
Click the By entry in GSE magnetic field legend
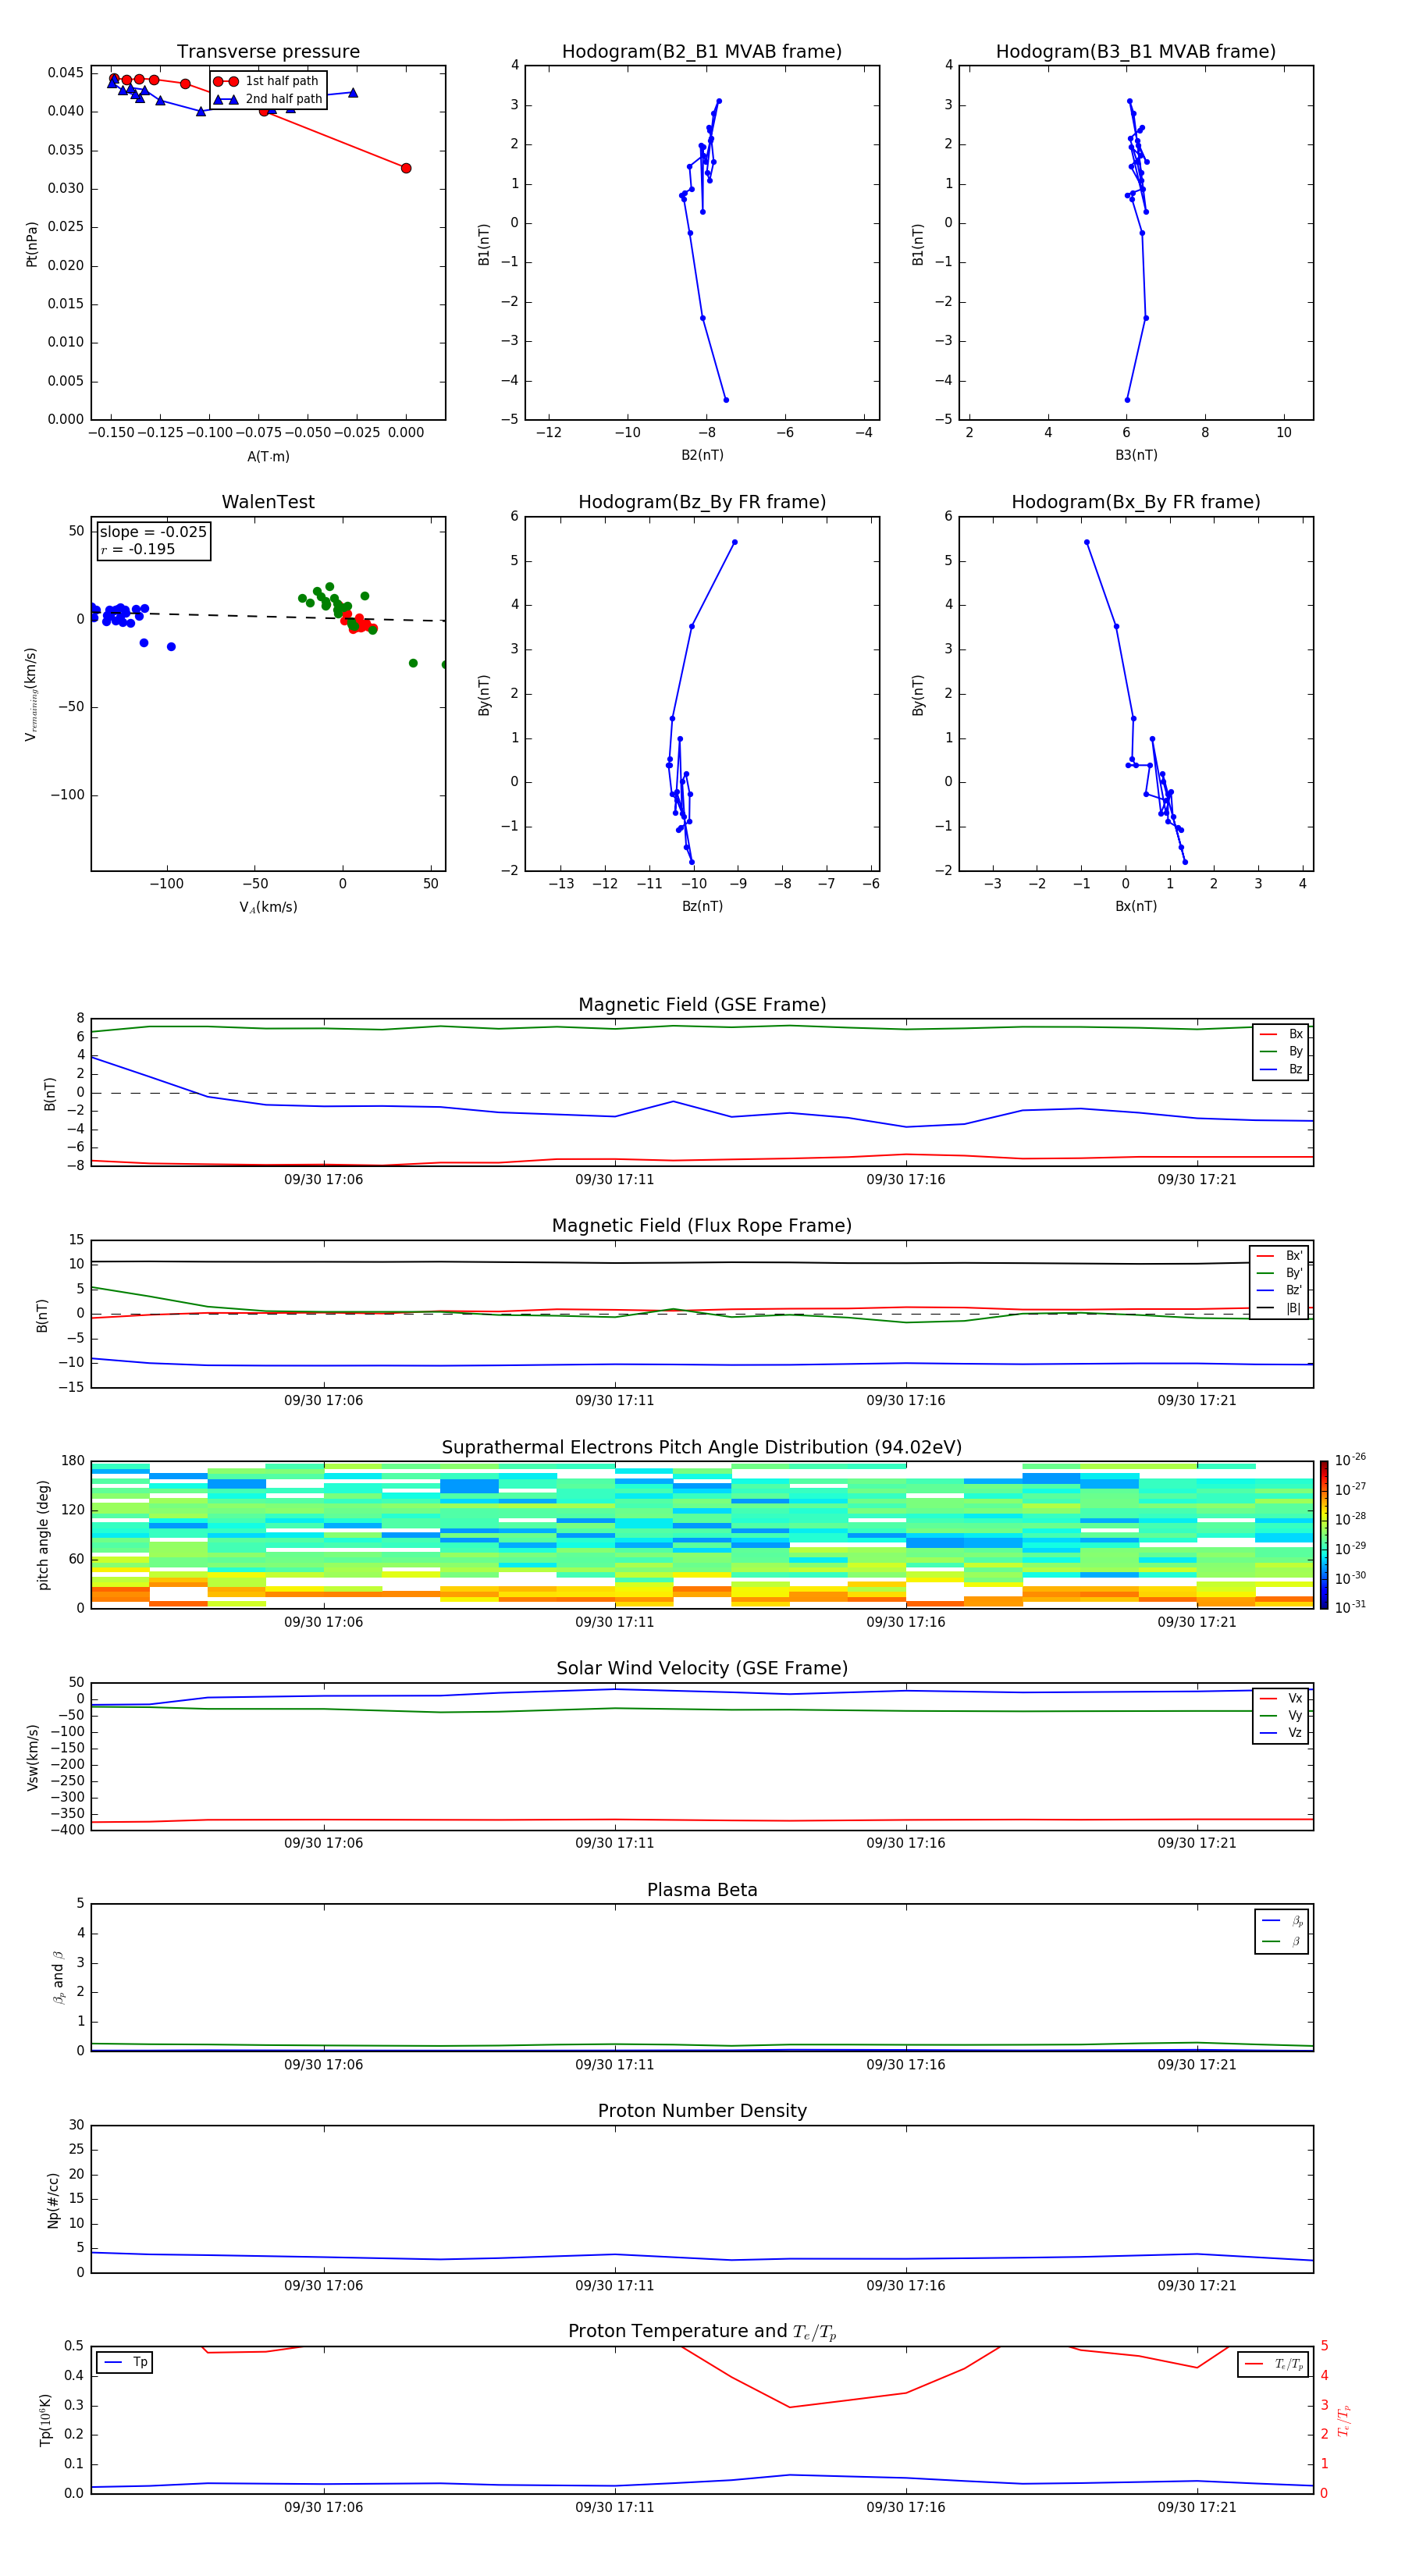point(1281,1051)
